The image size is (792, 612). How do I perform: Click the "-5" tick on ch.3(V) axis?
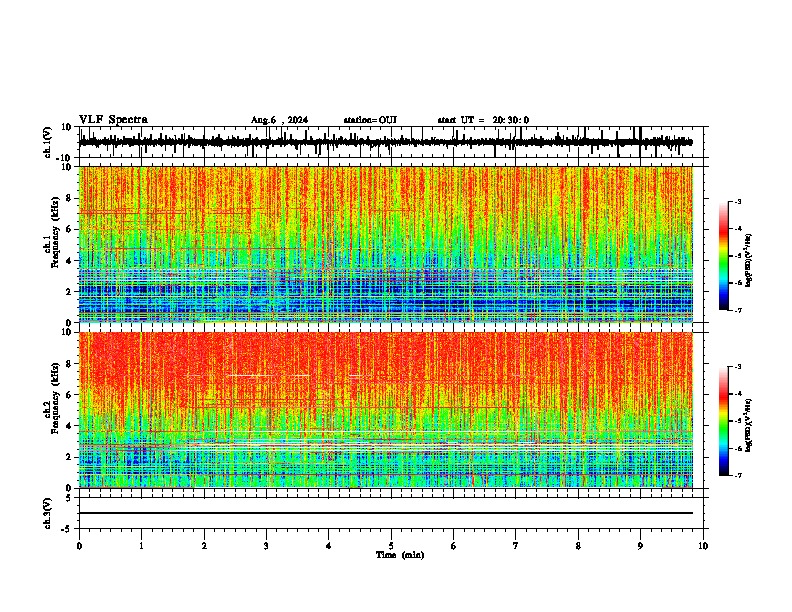click(67, 529)
